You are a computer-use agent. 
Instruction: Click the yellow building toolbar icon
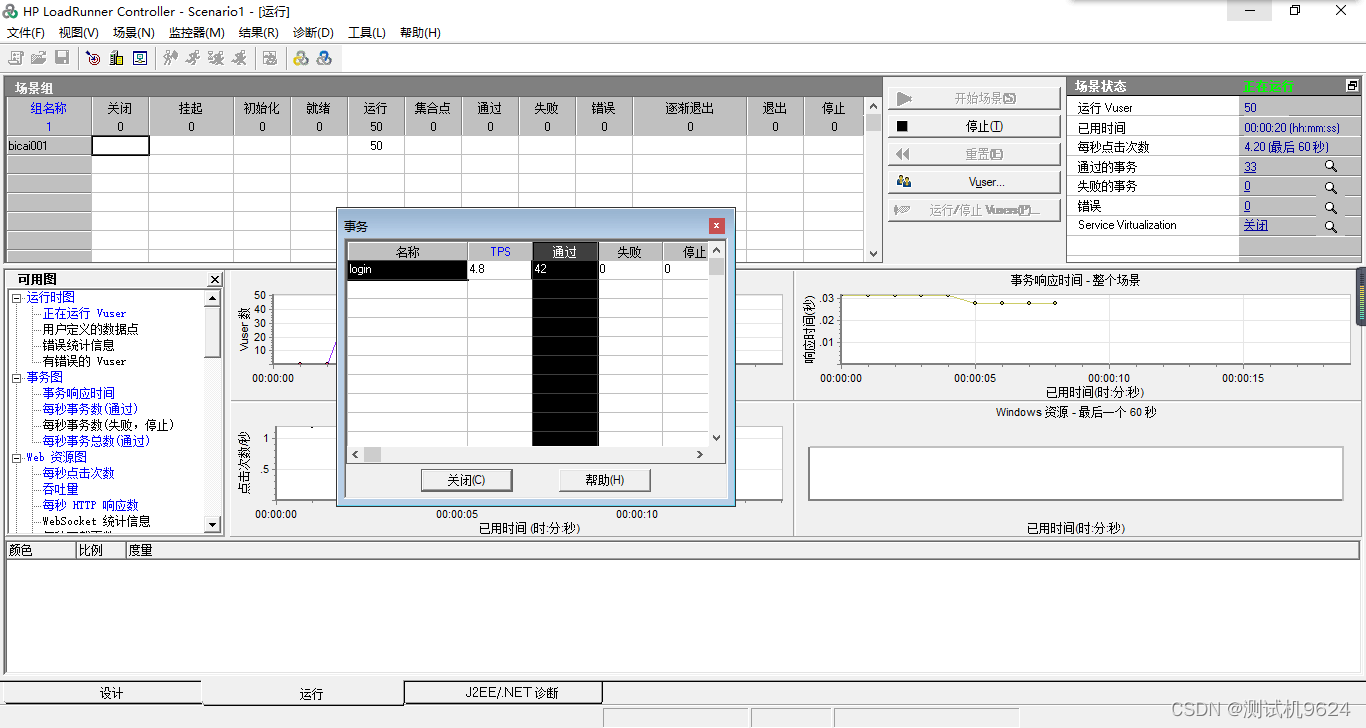coord(117,58)
